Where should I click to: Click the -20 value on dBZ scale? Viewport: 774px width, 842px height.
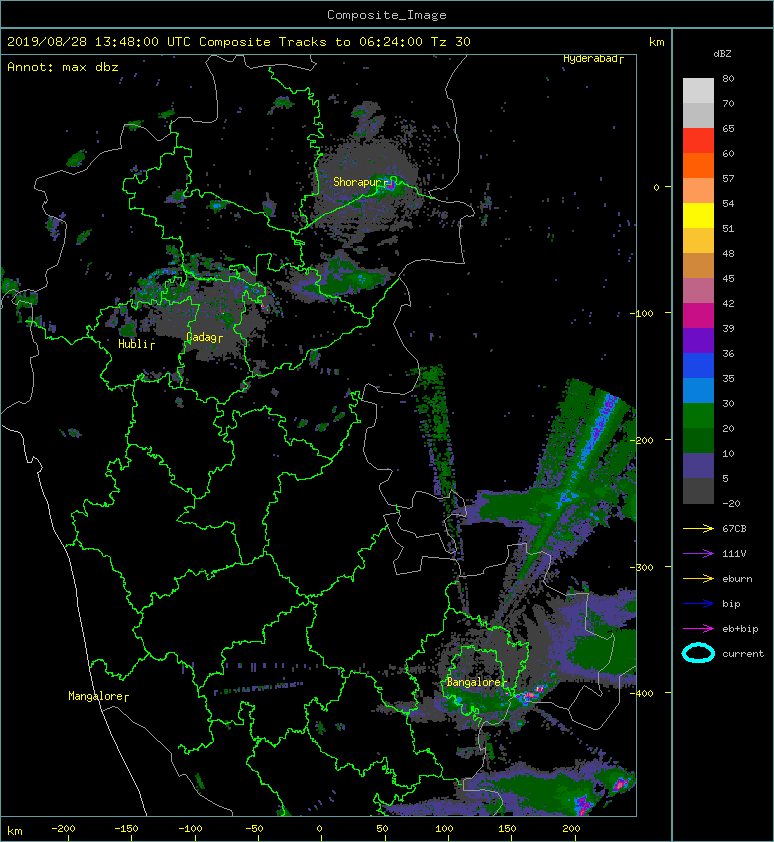pyautogui.click(x=731, y=504)
